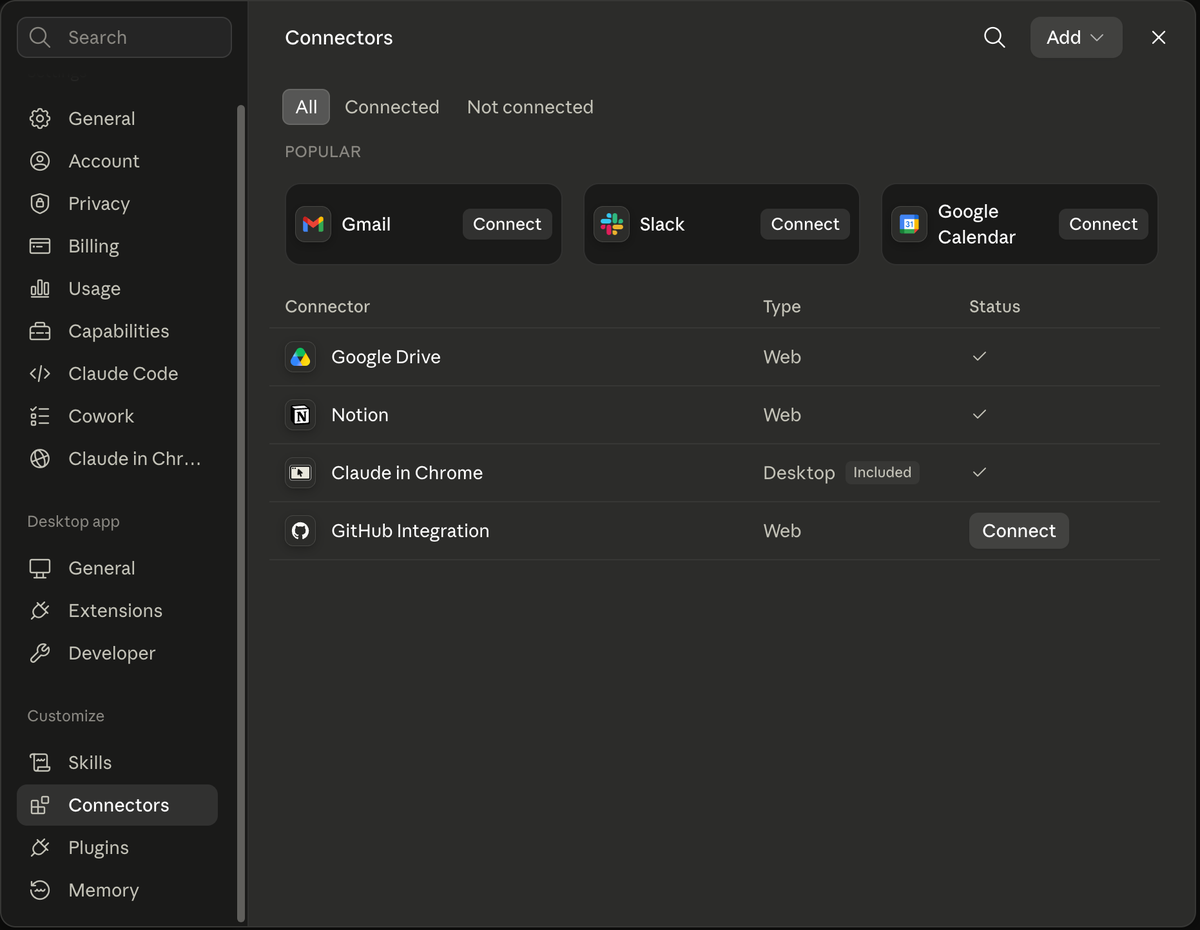Open the Extensions settings page
This screenshot has width=1200, height=930.
[x=117, y=610]
